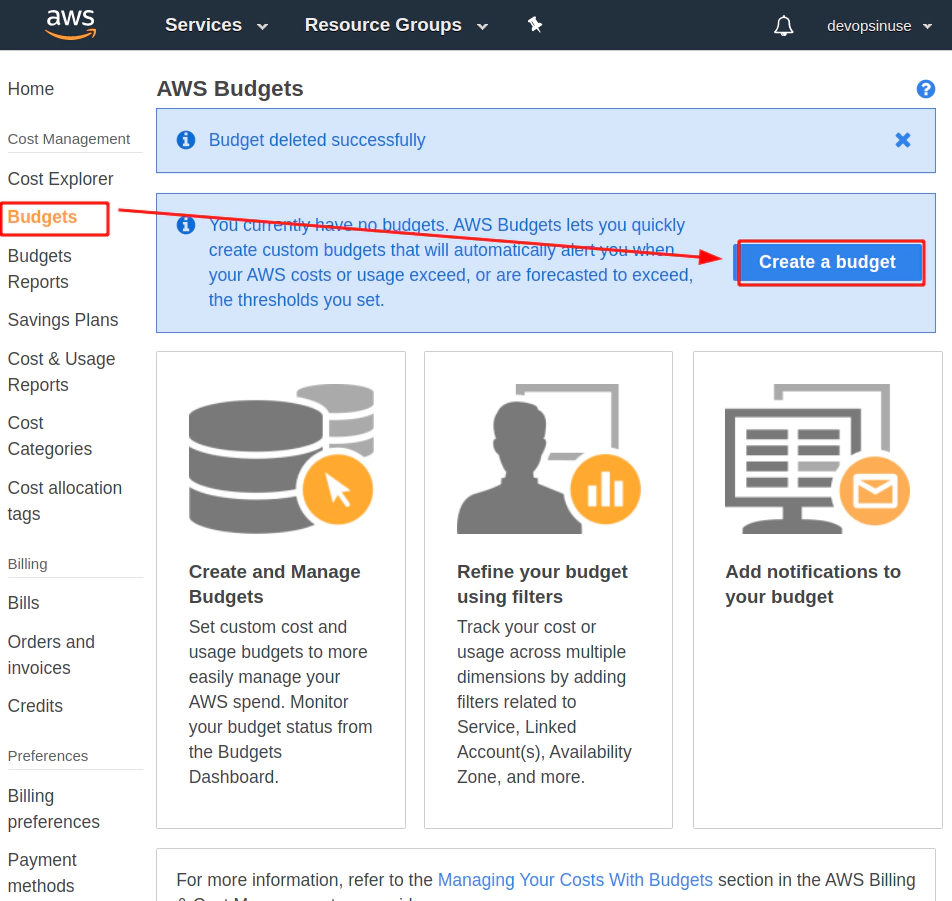The image size is (952, 901).
Task: Click the 'Billing' section label
Action: pos(27,564)
